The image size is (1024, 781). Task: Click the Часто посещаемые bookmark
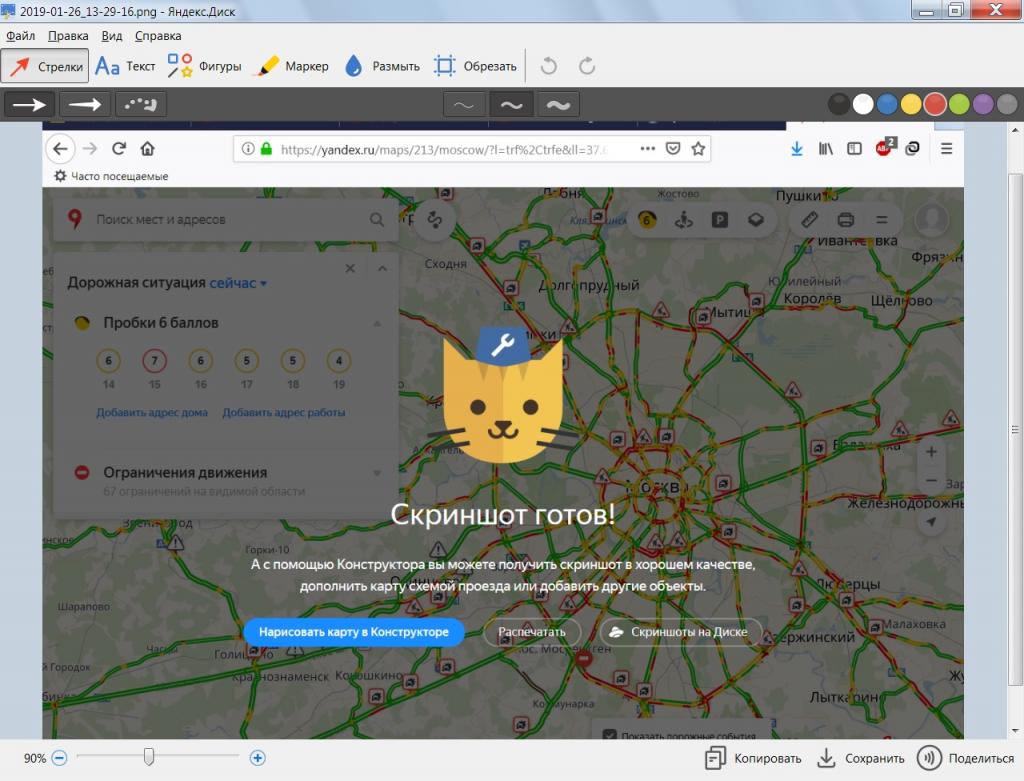[x=112, y=176]
